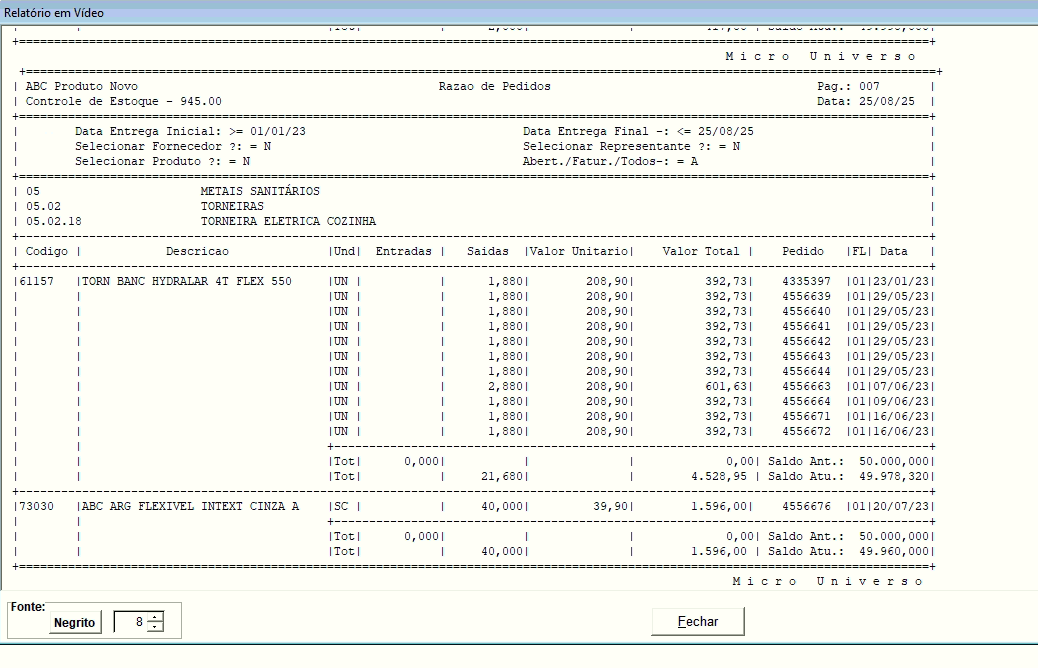Click total saidas 21,680

pos(502,477)
